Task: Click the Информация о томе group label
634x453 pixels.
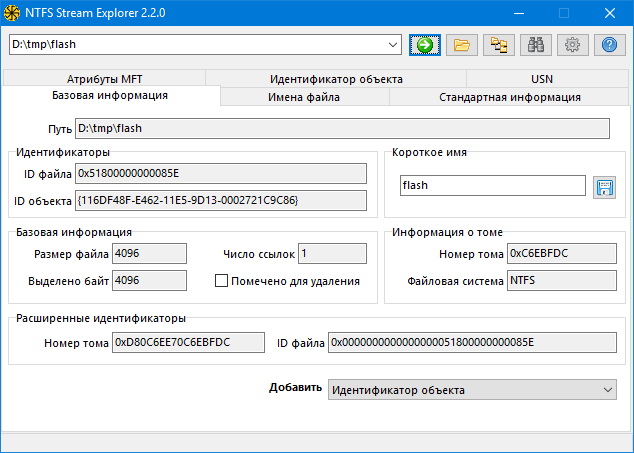Action: (x=447, y=232)
